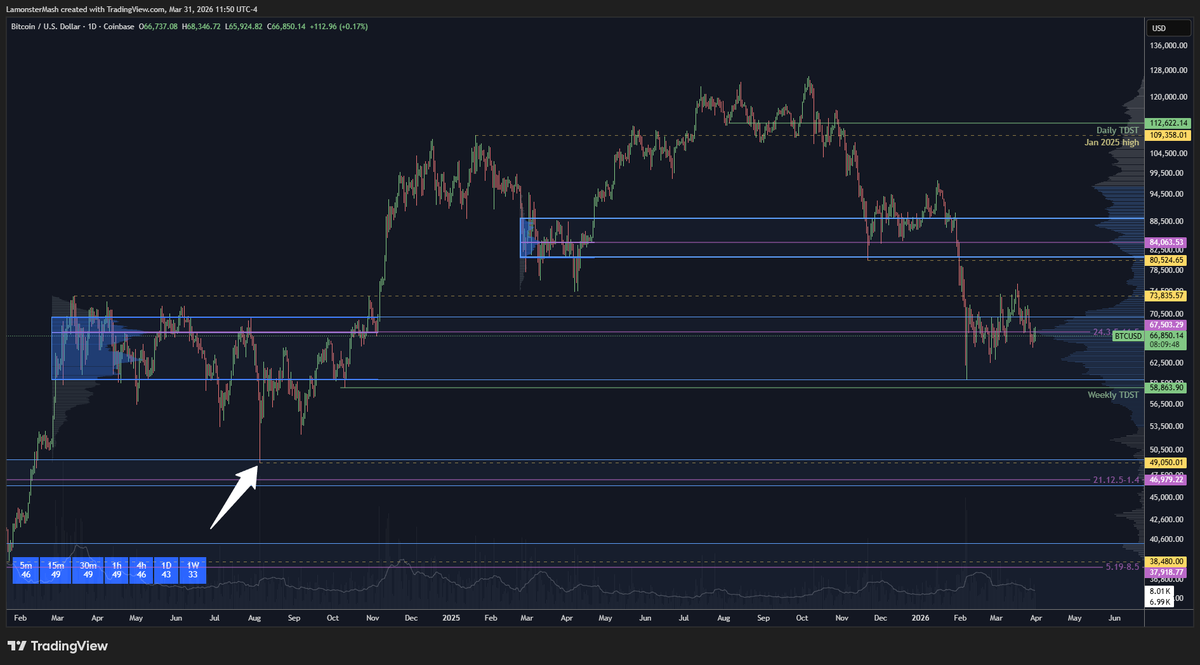The image size is (1200, 665).
Task: Click the 2026 year label on time axis
Action: (x=920, y=619)
